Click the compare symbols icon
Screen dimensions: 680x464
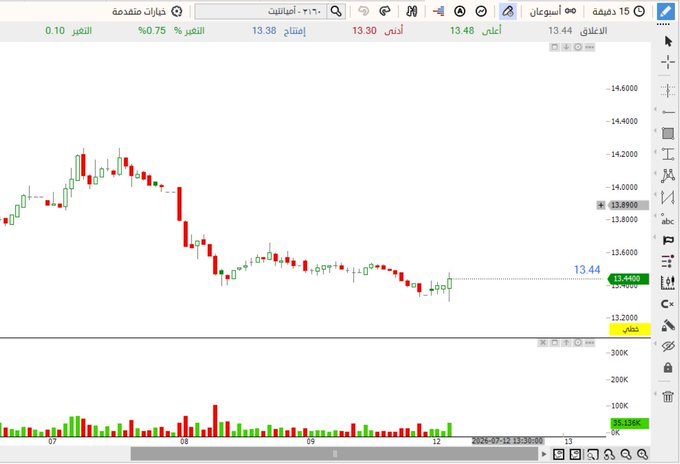coord(412,11)
